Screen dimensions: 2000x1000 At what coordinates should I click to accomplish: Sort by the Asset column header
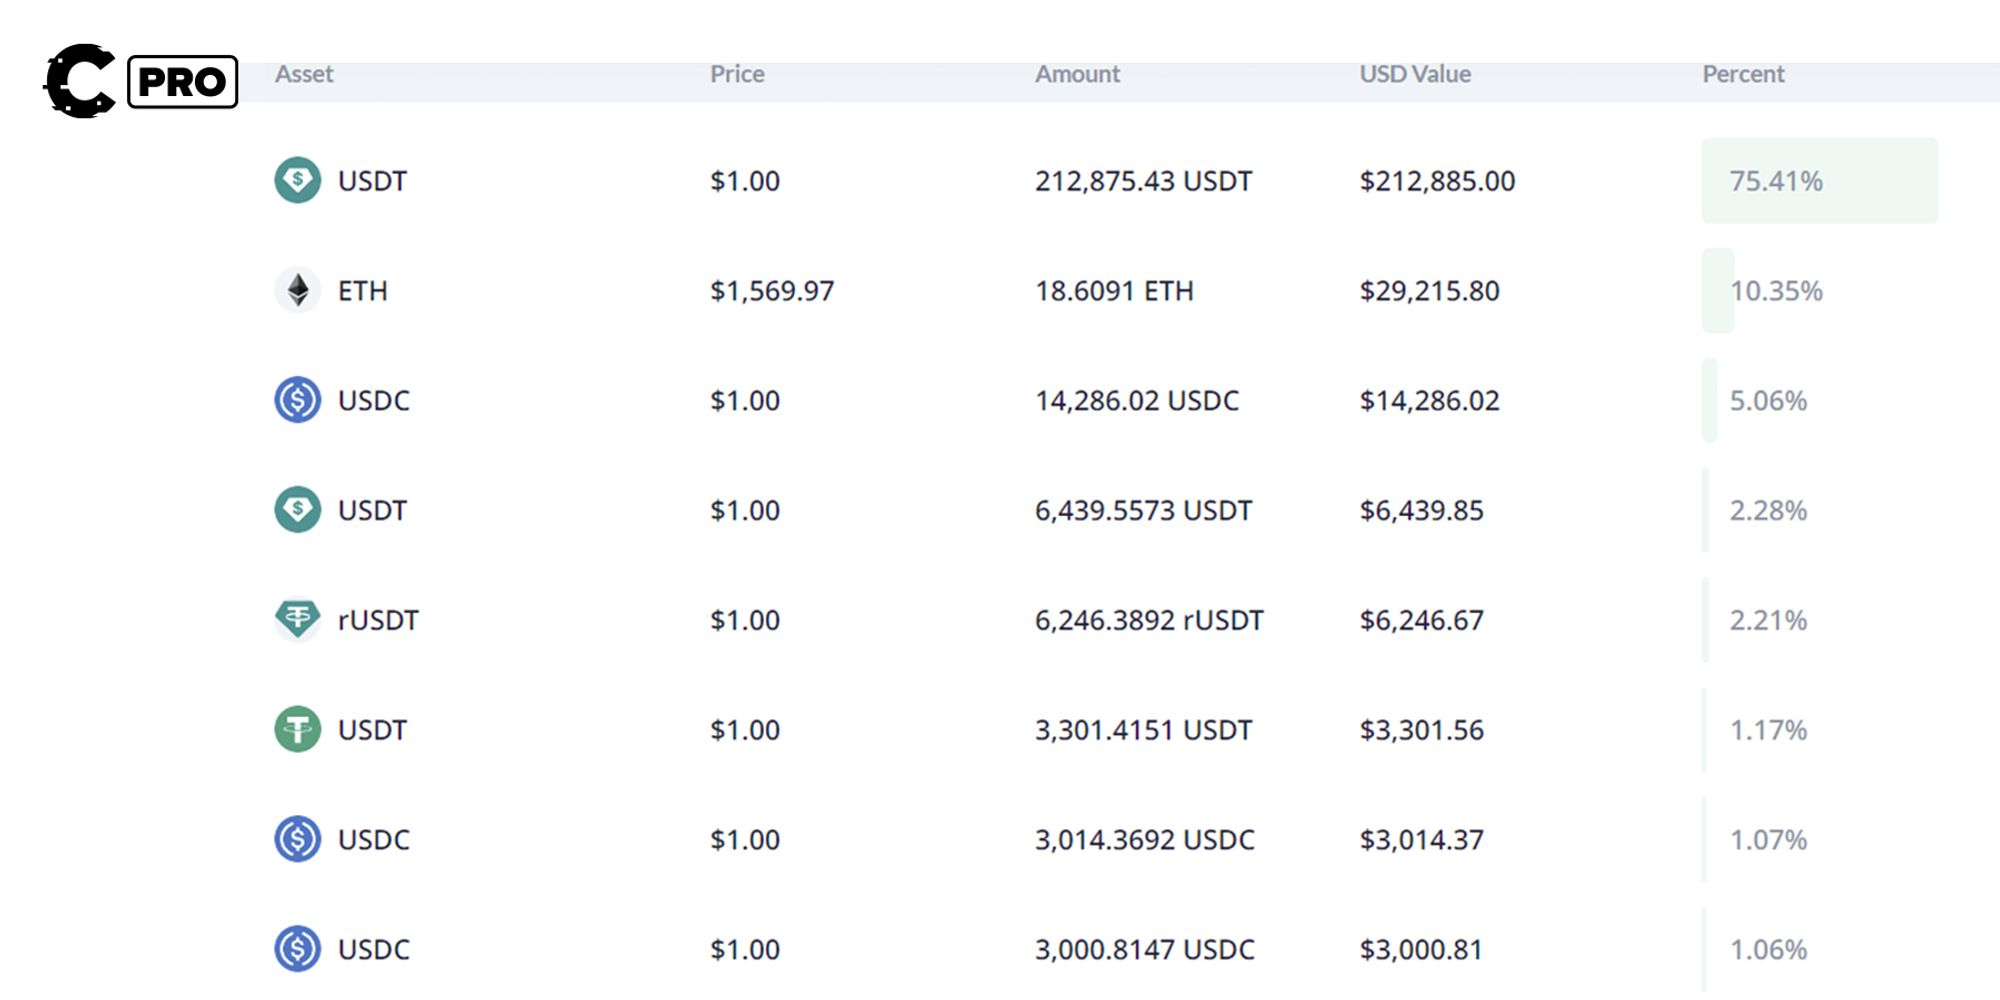[x=304, y=74]
